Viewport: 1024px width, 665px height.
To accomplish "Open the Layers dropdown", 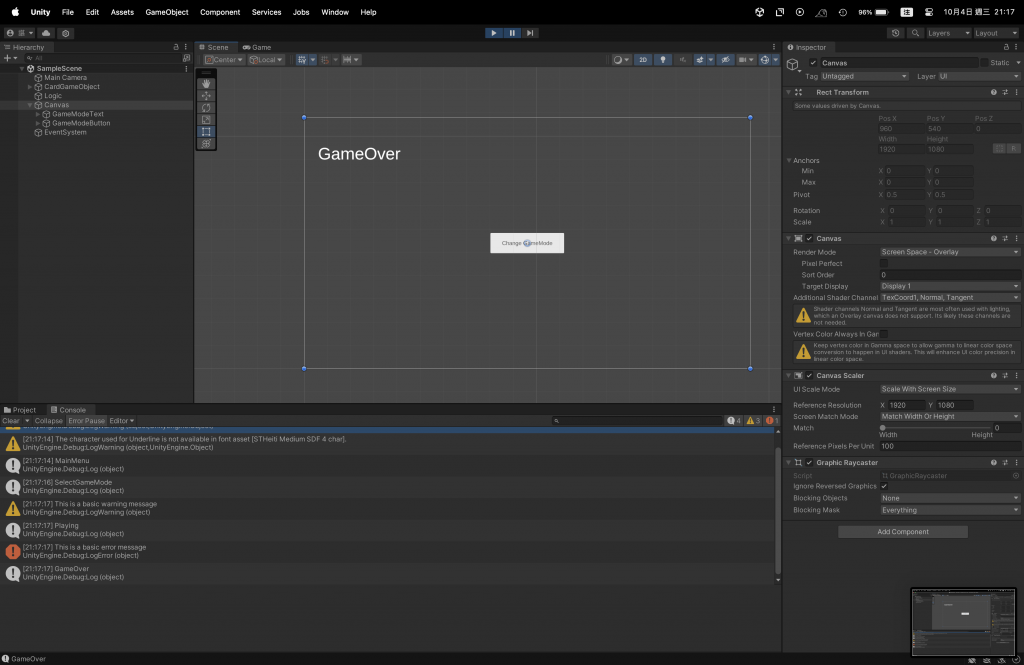I will point(948,33).
